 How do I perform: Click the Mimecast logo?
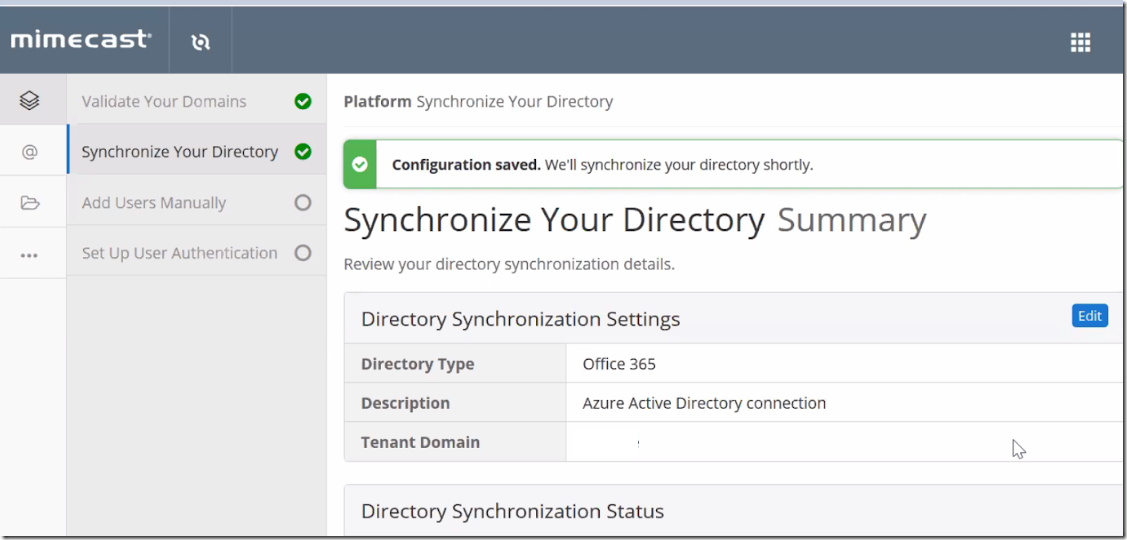[x=80, y=40]
